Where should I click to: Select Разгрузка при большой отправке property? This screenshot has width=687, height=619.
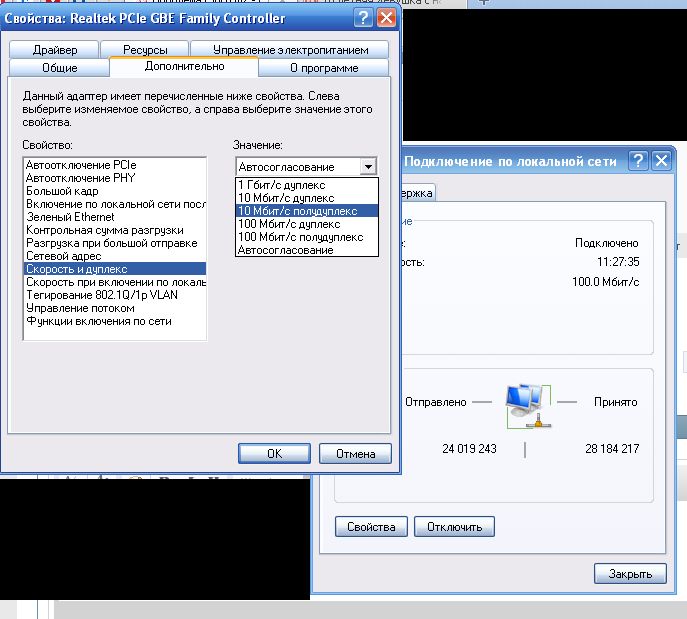[x=115, y=243]
